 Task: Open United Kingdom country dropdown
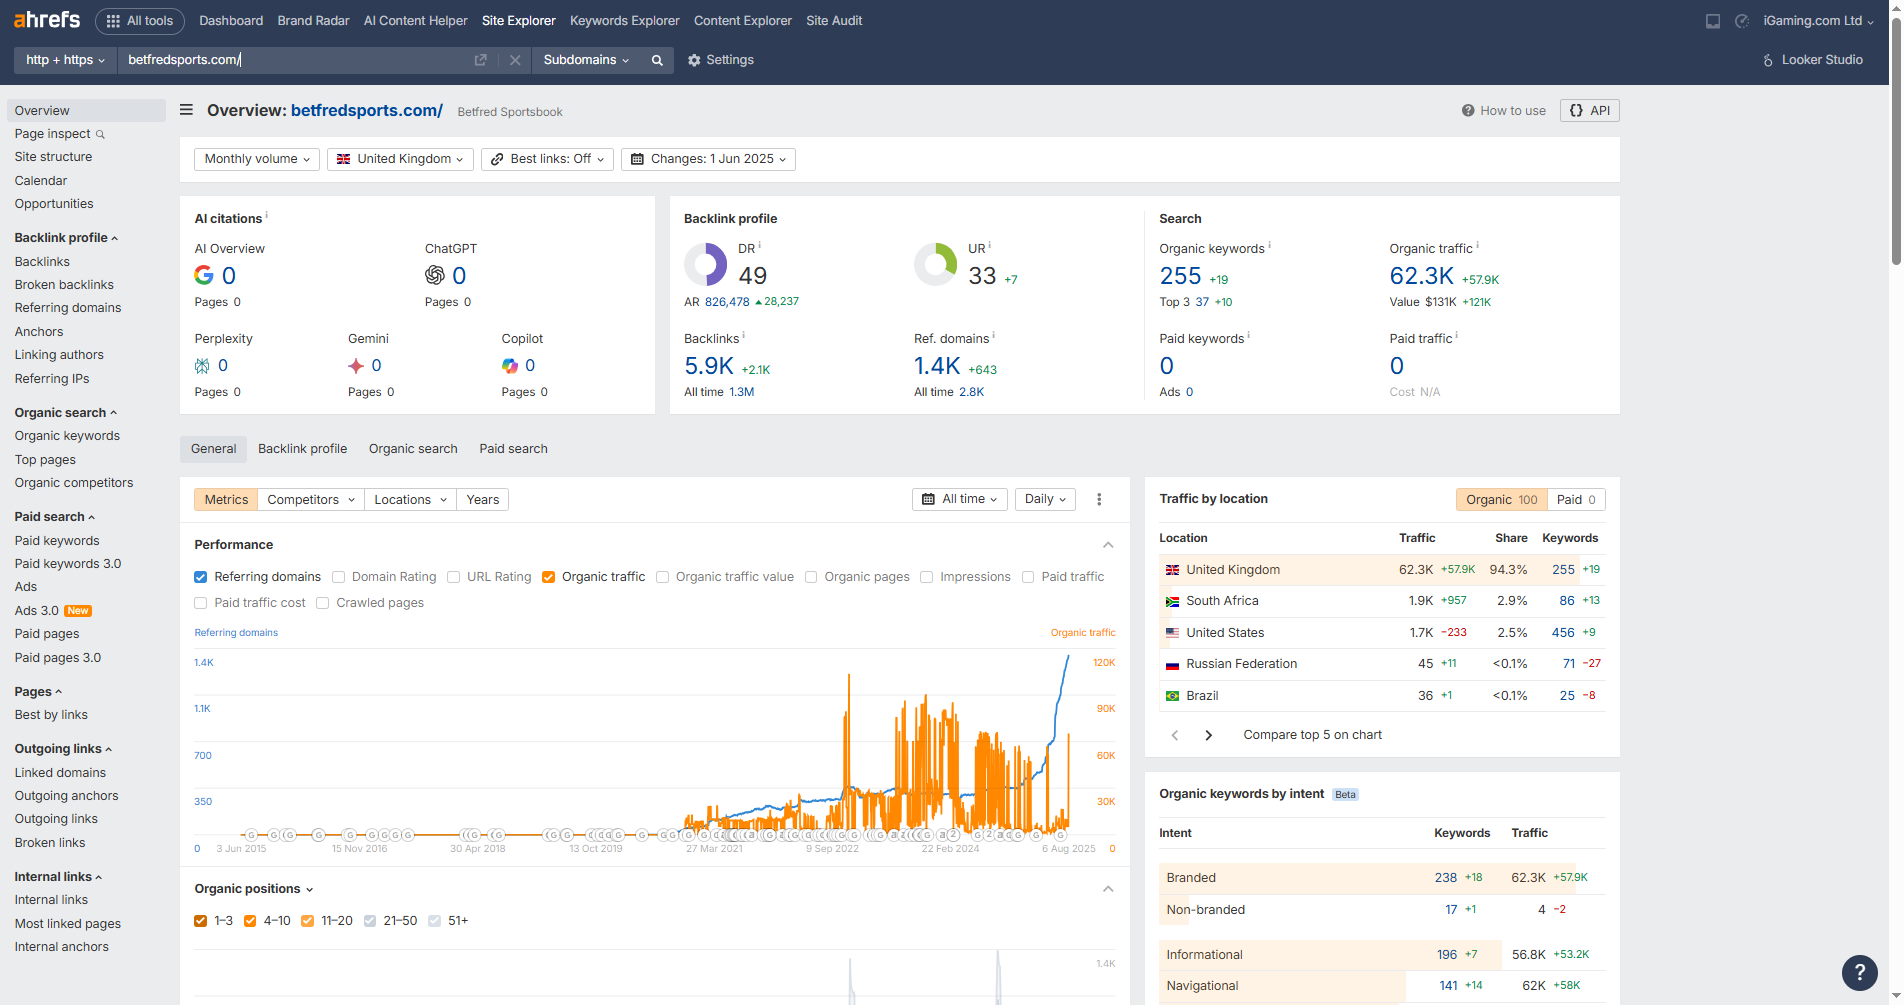(400, 159)
